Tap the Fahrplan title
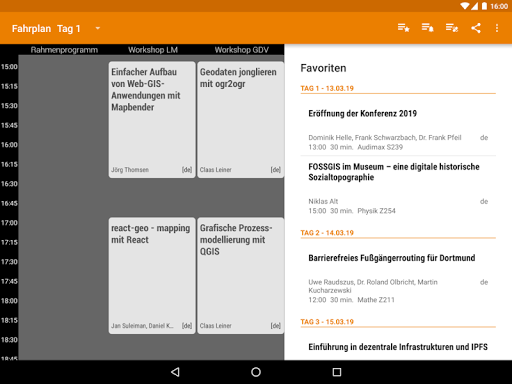Image resolution: width=512 pixels, height=384 pixels. point(31,29)
